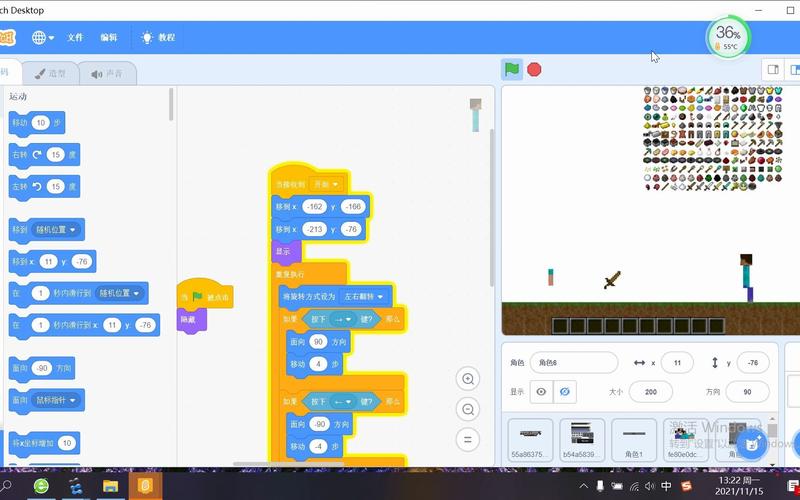Open the Sogou input tray icon
The width and height of the screenshot is (800, 500).
(686, 486)
